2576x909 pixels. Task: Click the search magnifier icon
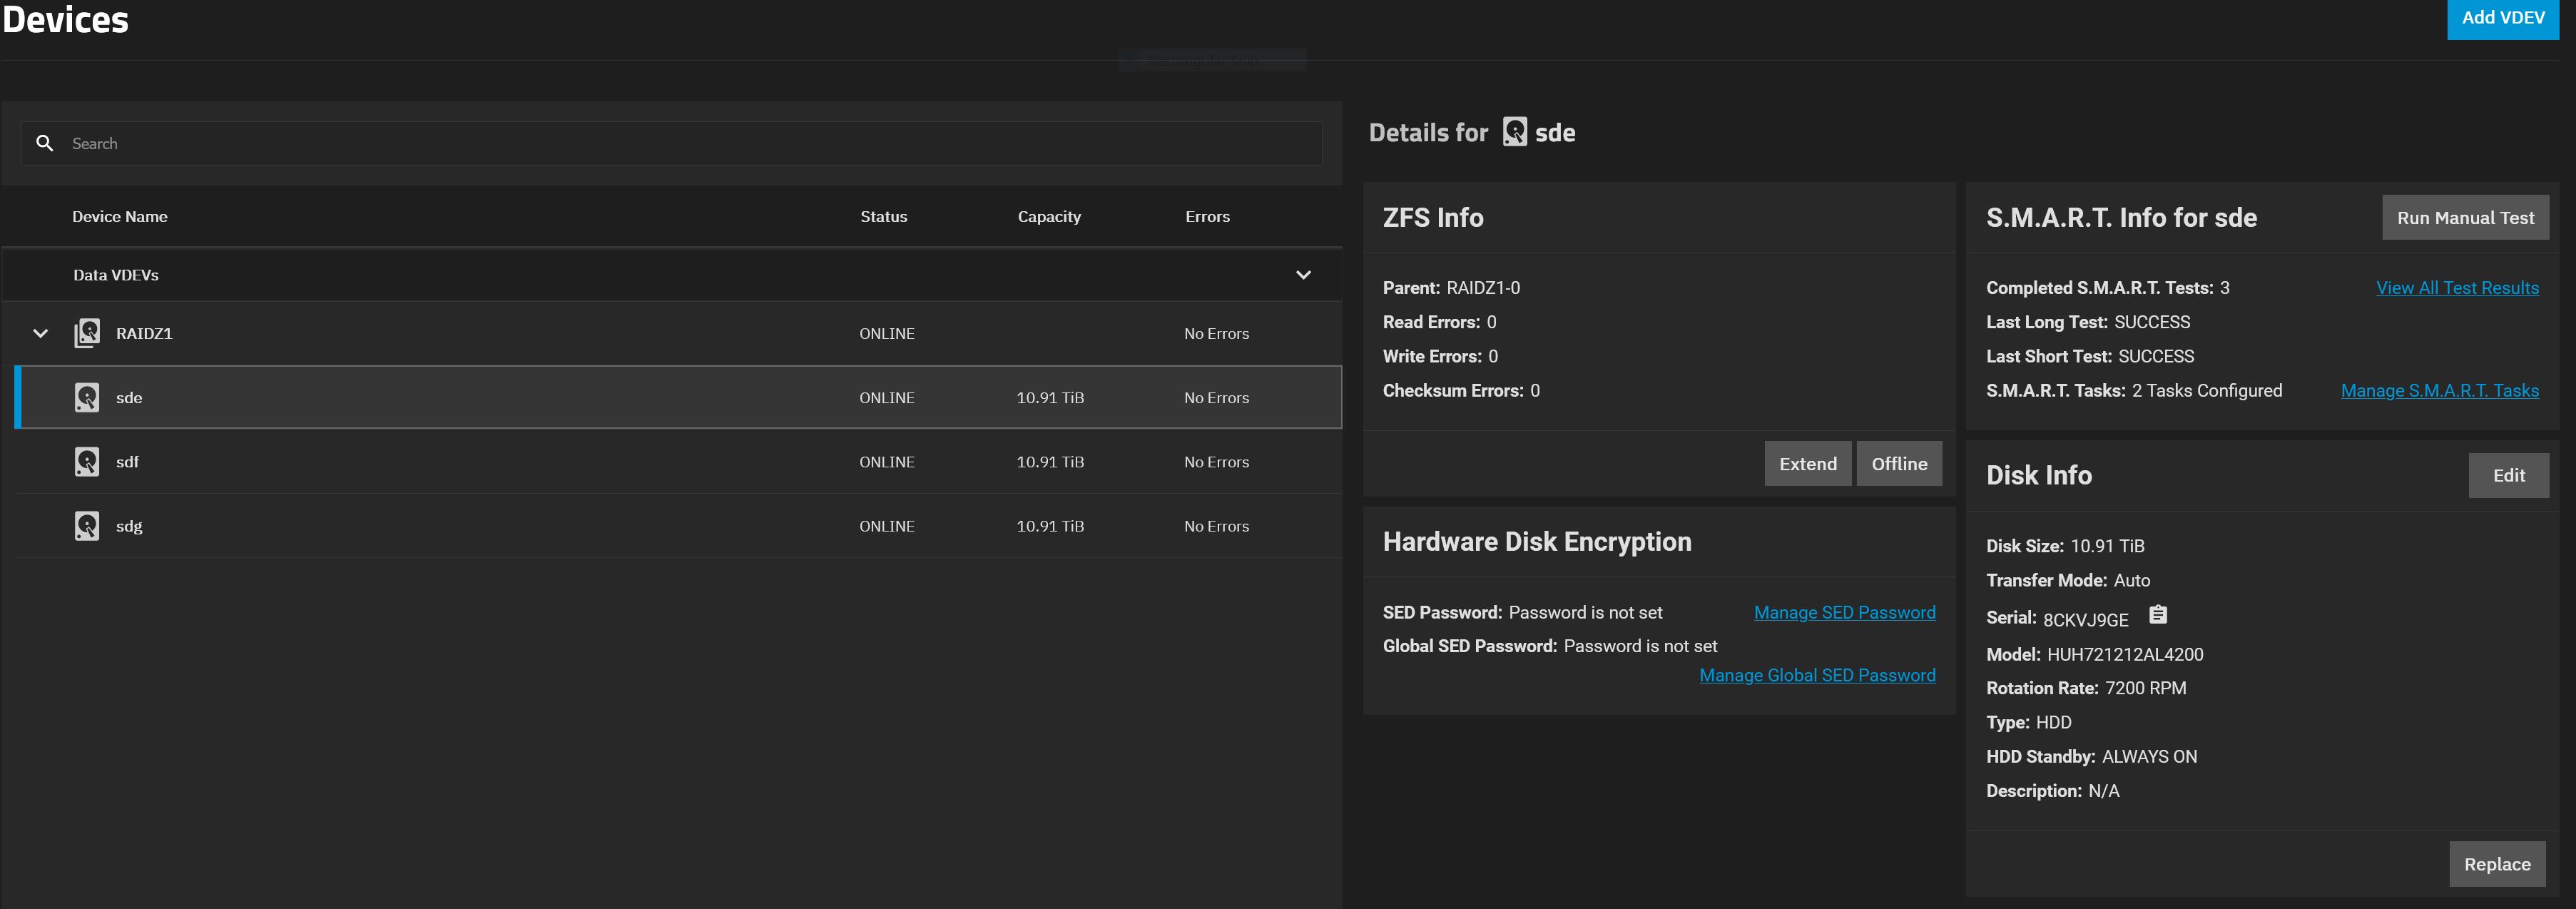click(x=44, y=143)
